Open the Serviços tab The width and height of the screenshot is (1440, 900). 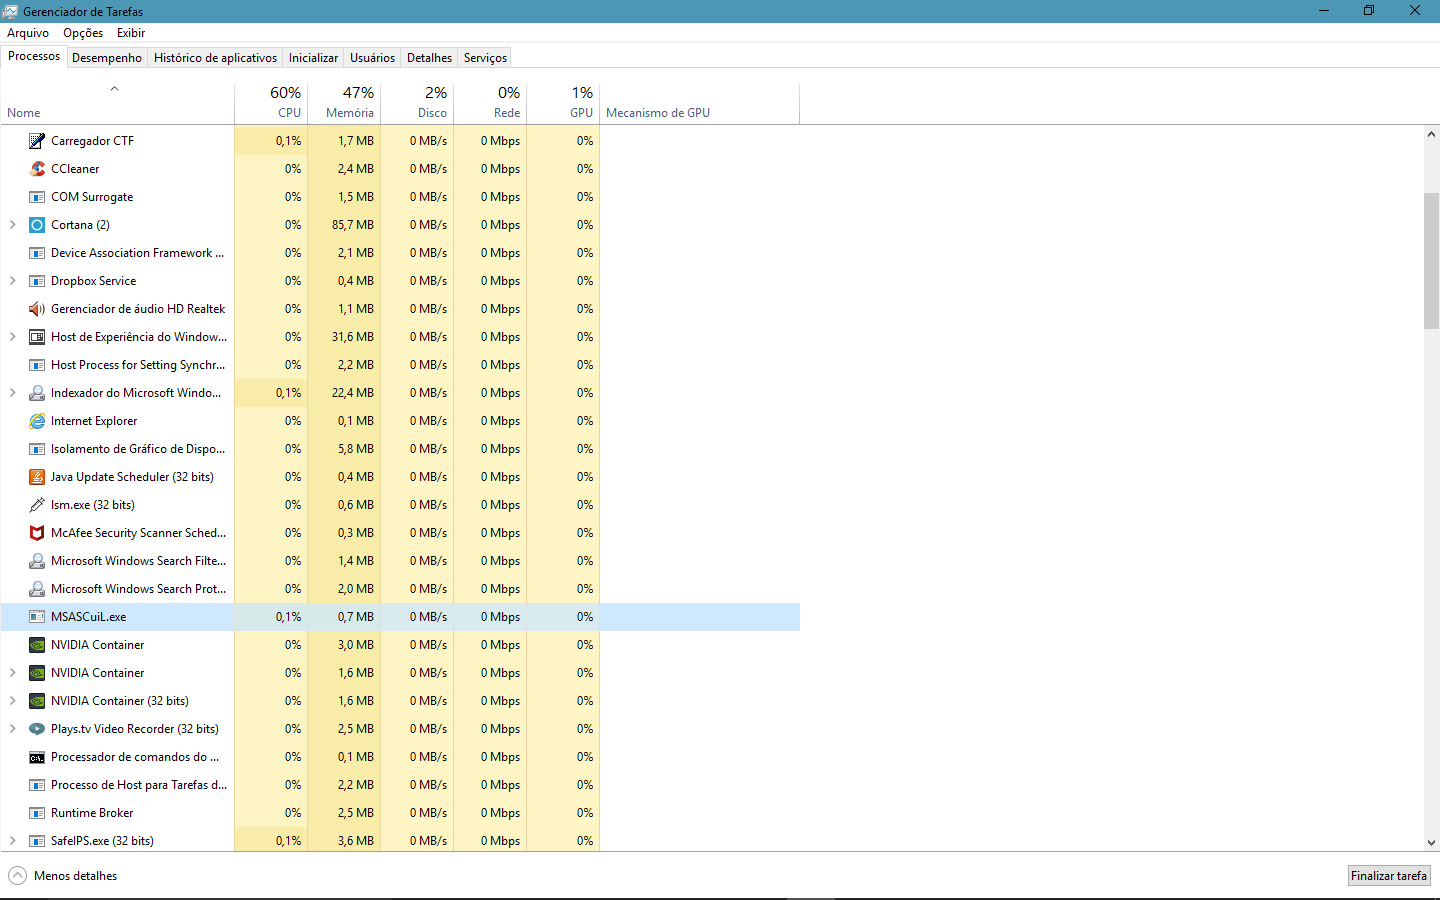485,58
